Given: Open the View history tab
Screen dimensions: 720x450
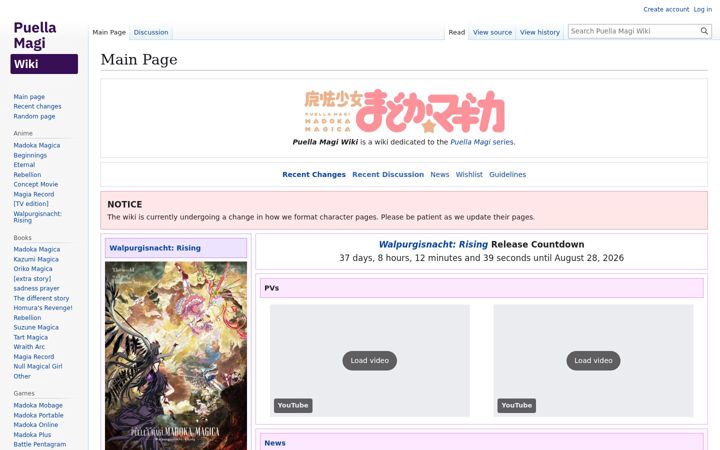Looking at the screenshot, I should (540, 32).
